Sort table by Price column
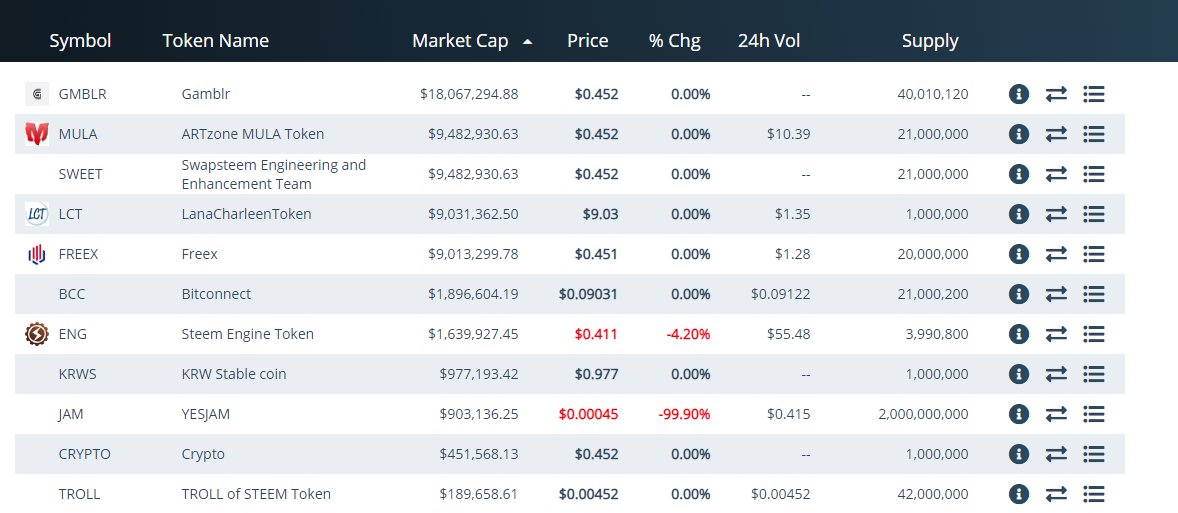Image resolution: width=1178 pixels, height=513 pixels. pos(587,41)
